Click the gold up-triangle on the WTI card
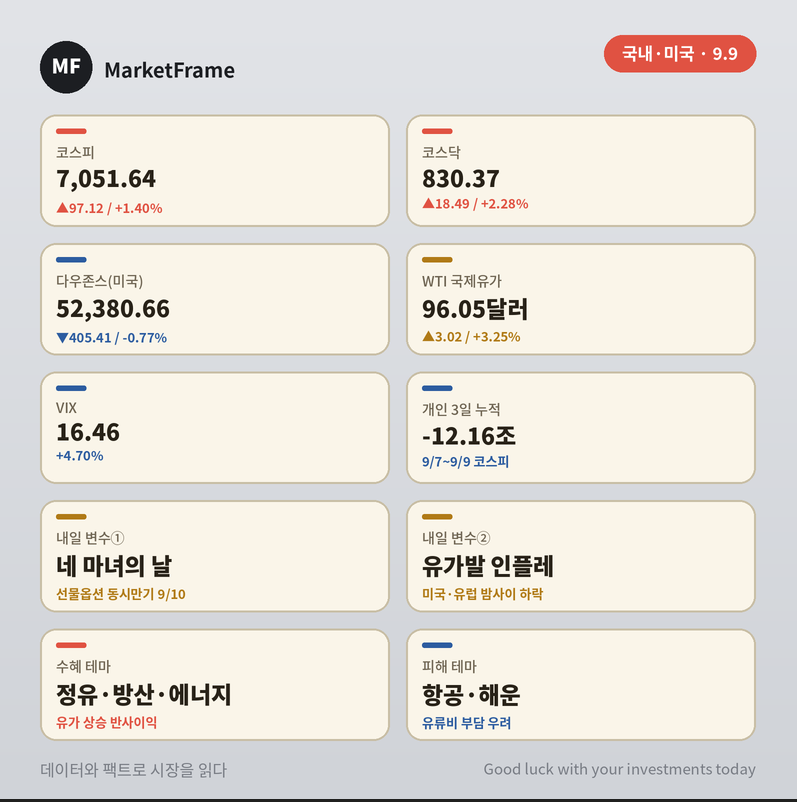This screenshot has height=802, width=797. [x=428, y=337]
